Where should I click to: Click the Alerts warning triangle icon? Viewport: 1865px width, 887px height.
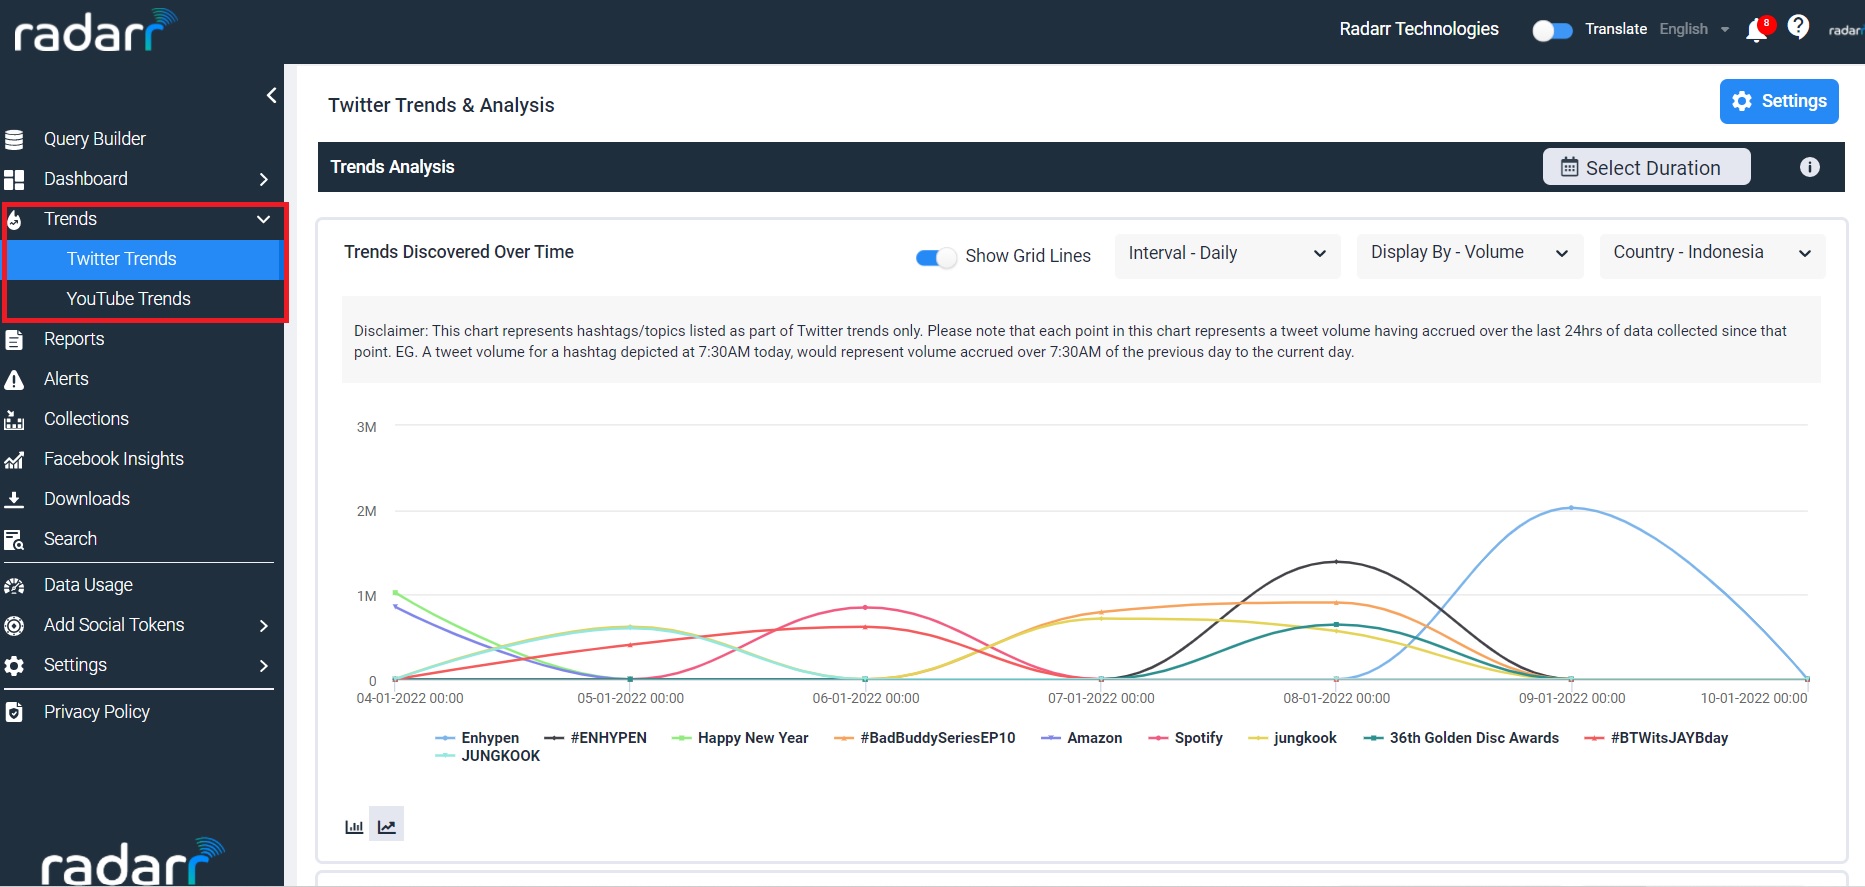coord(14,379)
